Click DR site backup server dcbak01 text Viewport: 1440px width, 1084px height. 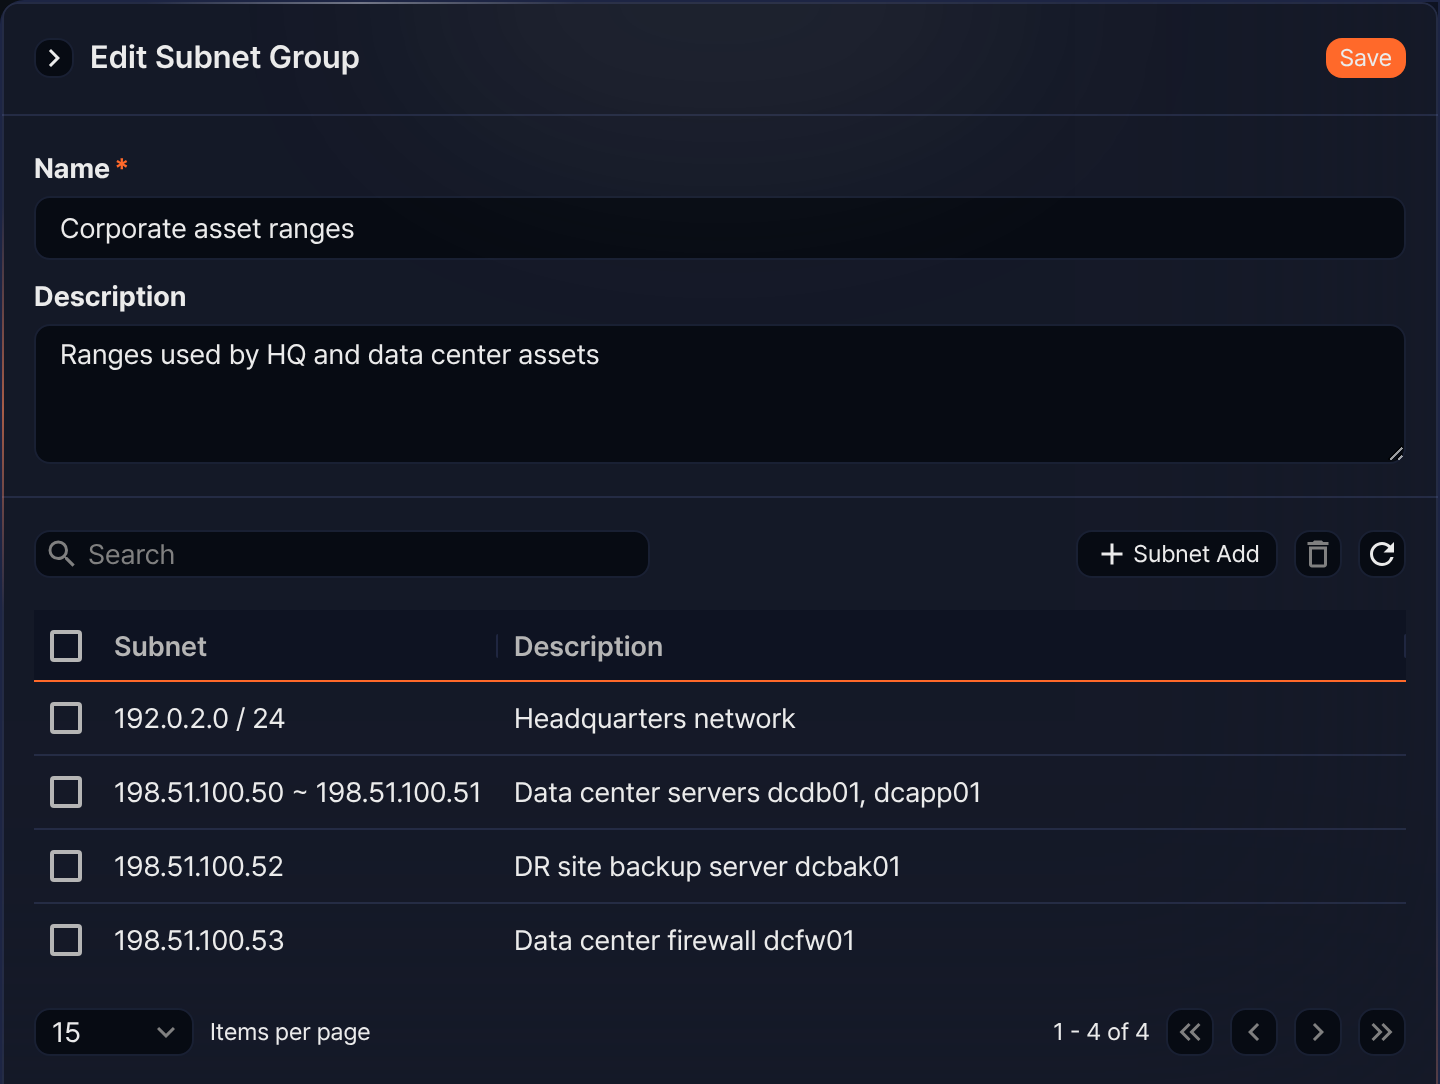(x=707, y=866)
